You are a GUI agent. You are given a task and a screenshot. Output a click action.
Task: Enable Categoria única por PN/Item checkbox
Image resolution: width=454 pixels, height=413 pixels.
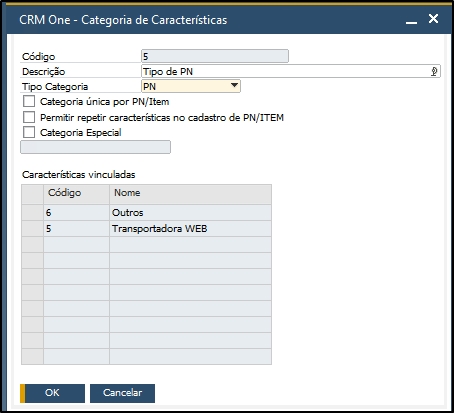pos(29,101)
